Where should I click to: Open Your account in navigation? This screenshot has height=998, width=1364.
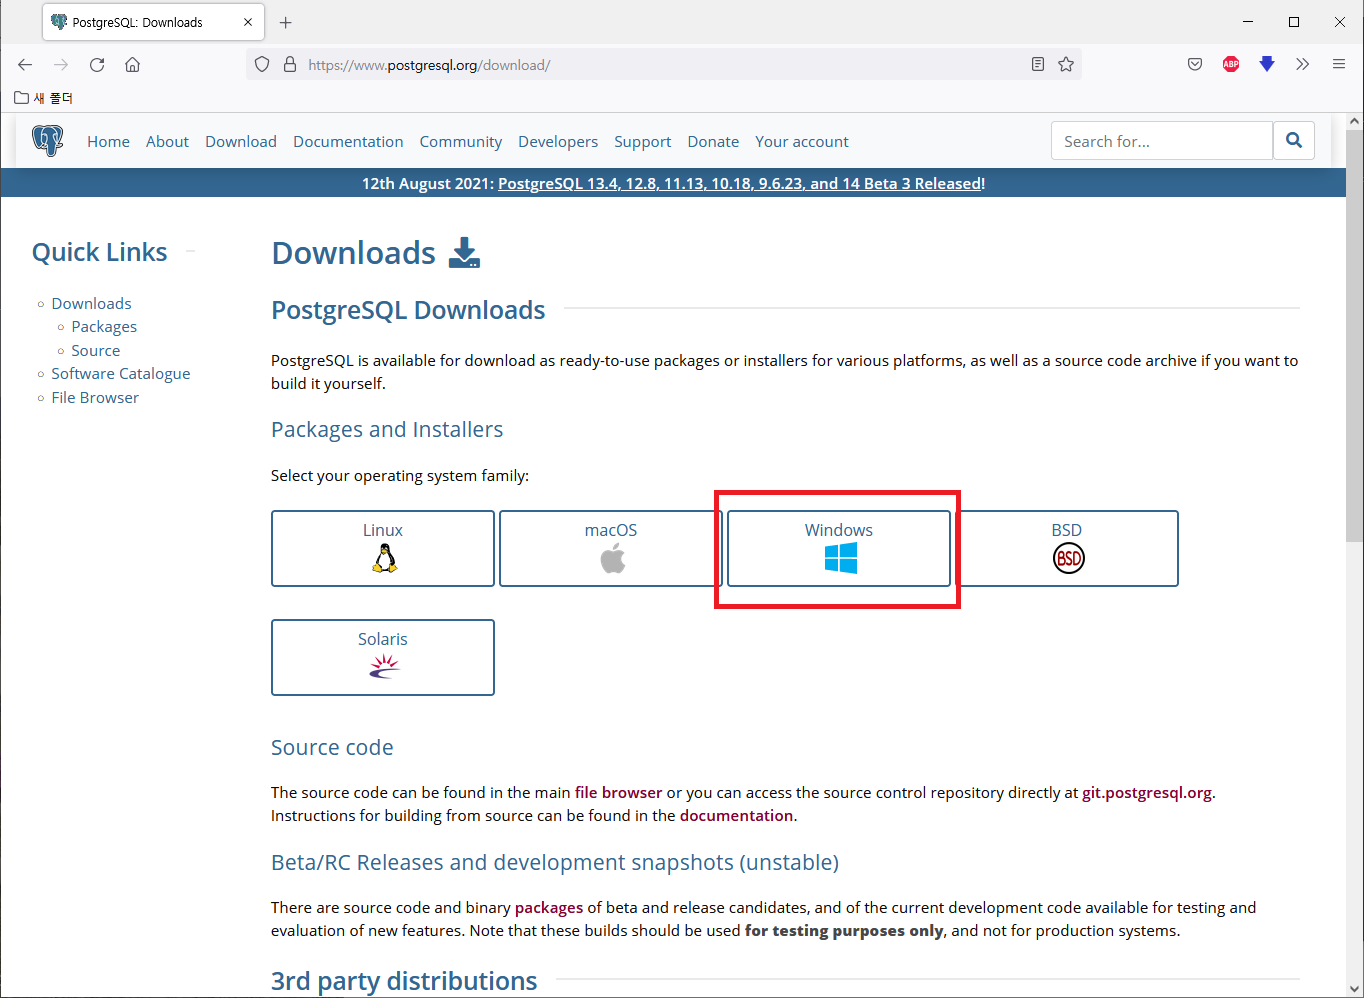802,141
